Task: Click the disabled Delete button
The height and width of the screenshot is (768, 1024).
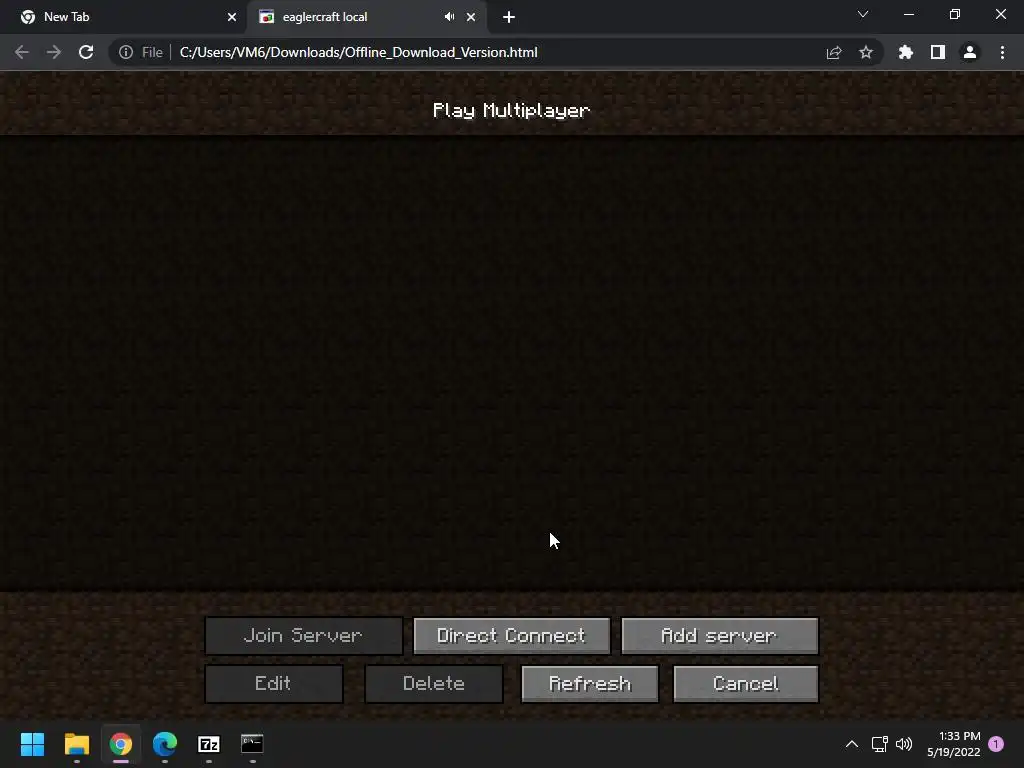Action: (x=434, y=684)
